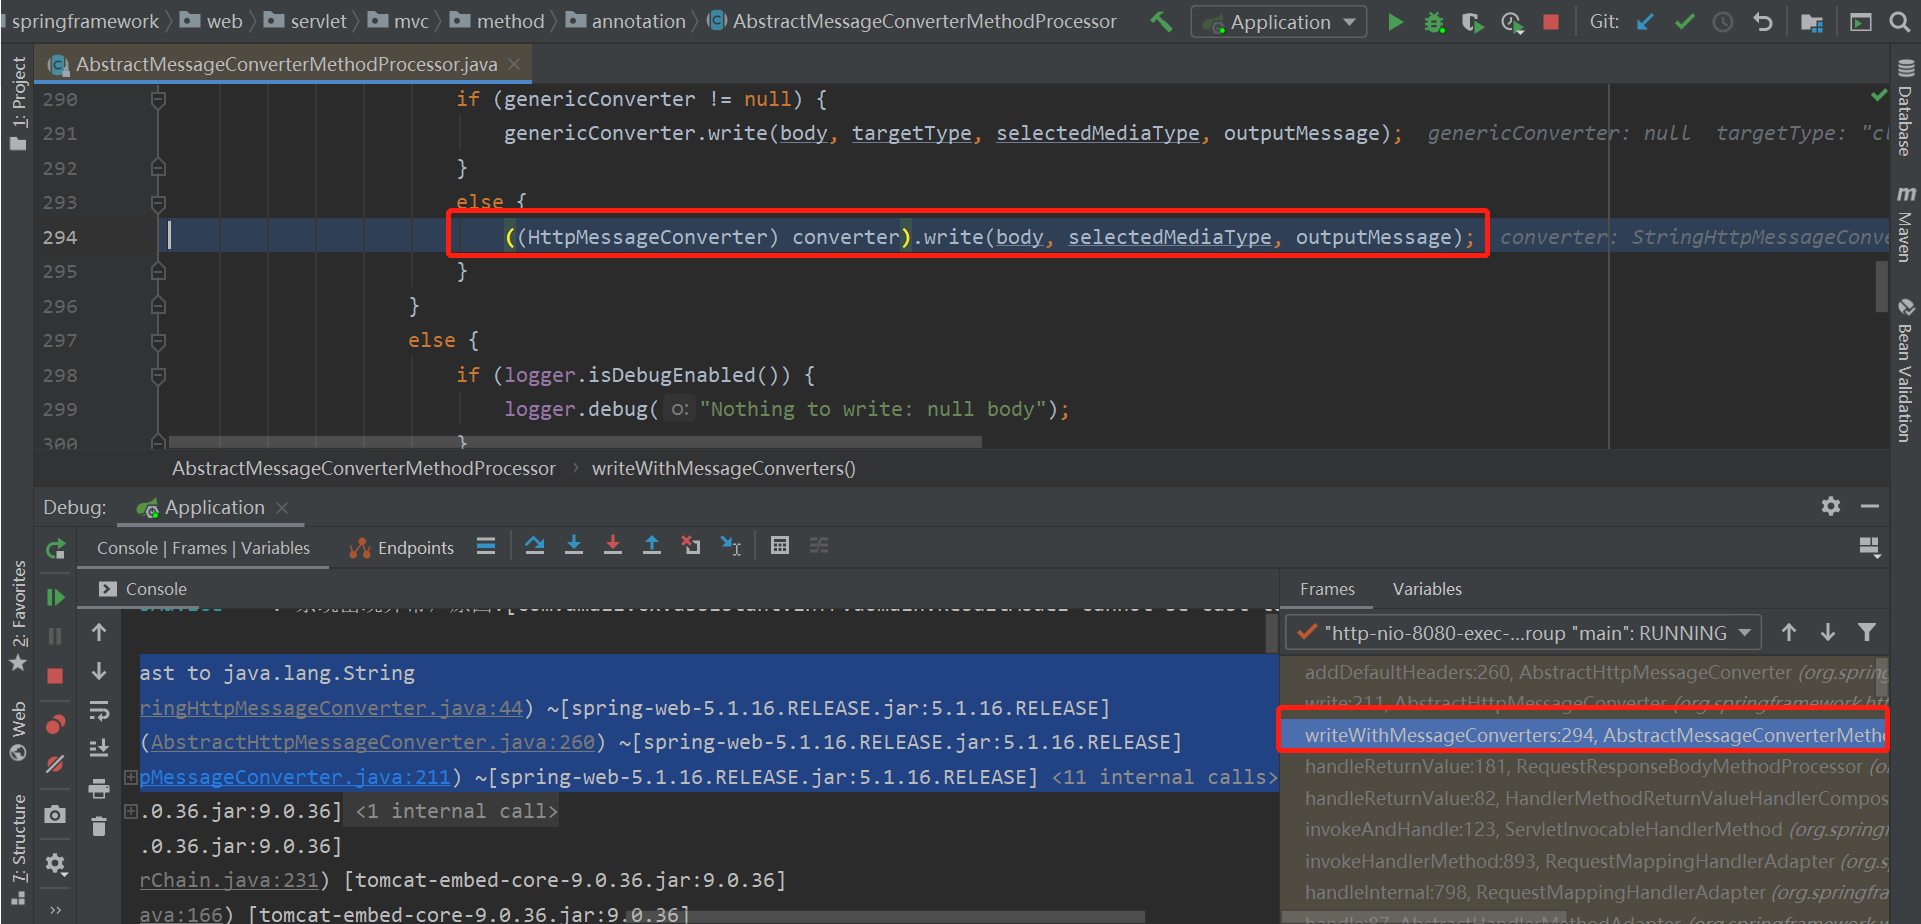Click writeWithMessageConverters() in editor breadcrumb
This screenshot has height=924, width=1921.
(x=724, y=468)
